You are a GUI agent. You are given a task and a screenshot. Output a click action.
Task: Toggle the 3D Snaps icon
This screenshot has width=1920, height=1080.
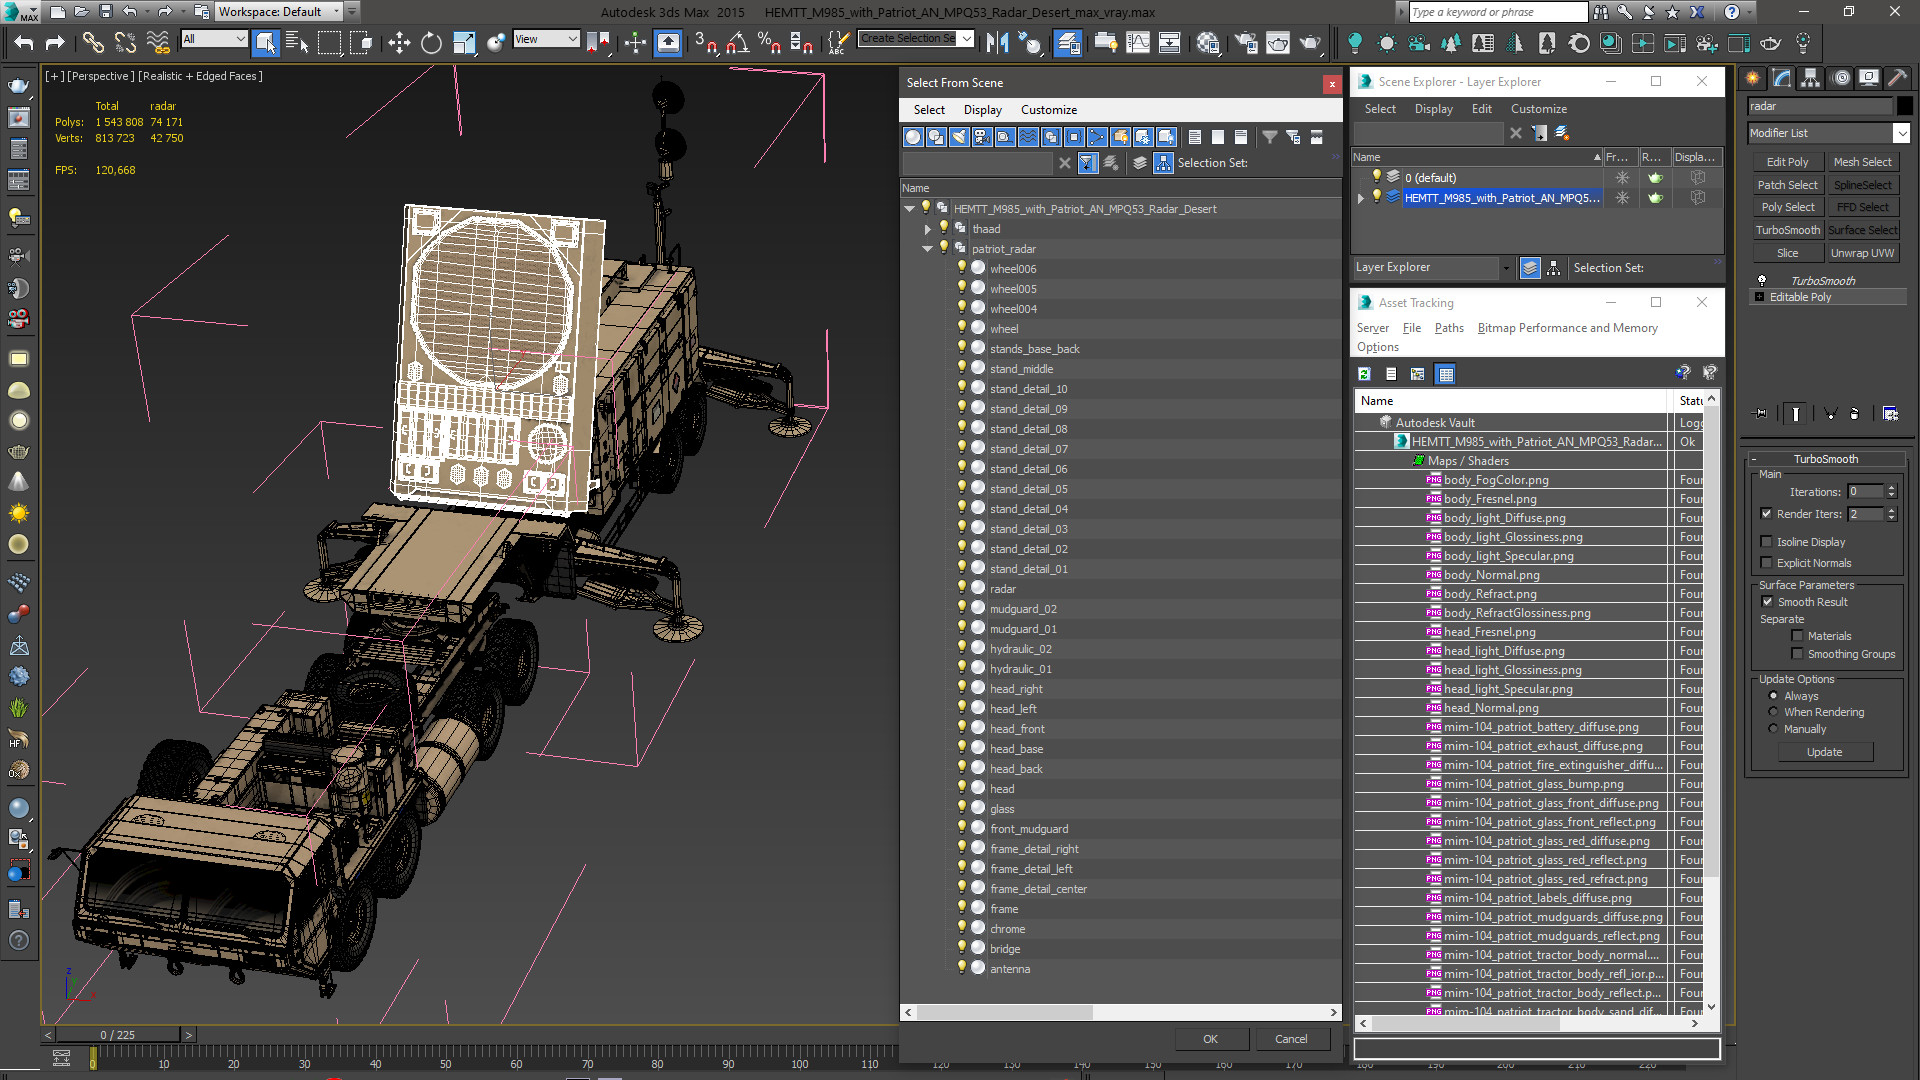pyautogui.click(x=706, y=42)
